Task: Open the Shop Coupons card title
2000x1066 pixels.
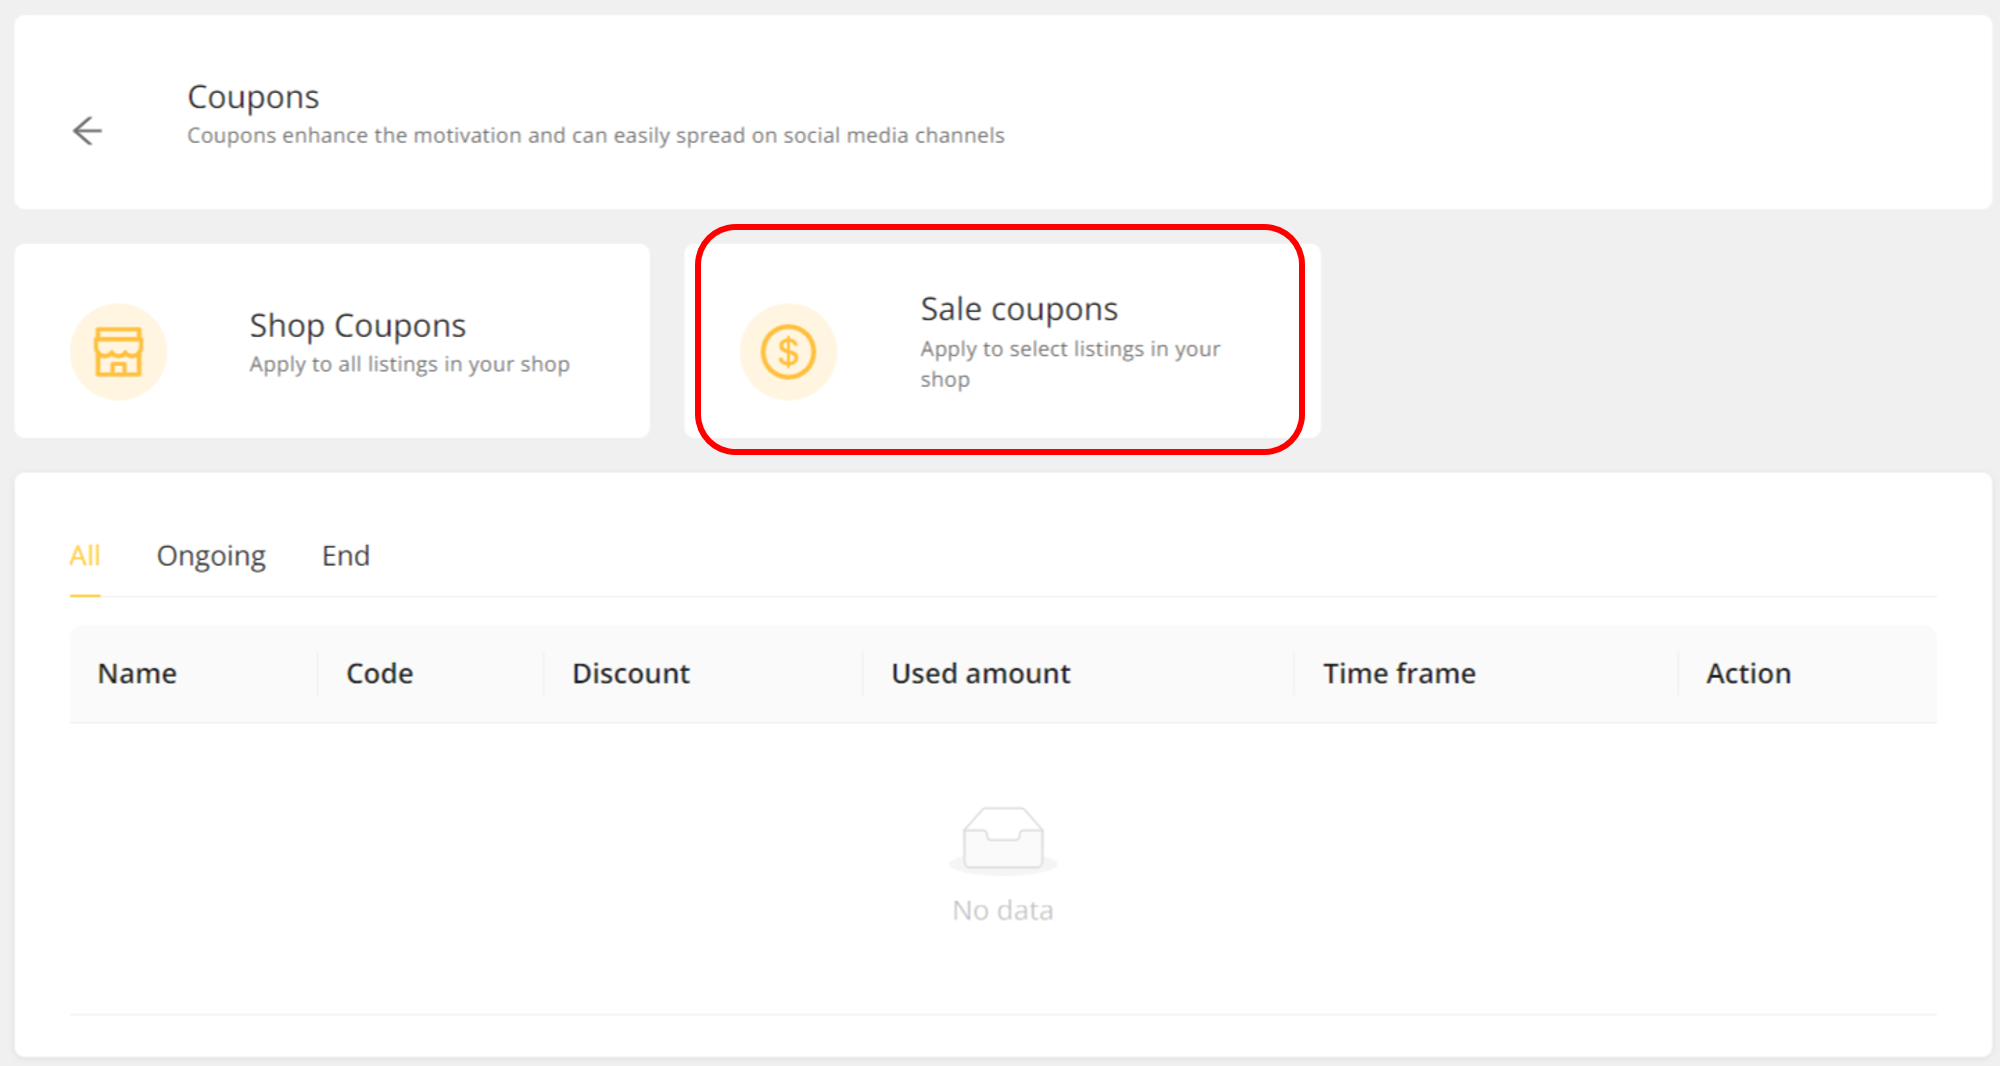Action: point(357,326)
